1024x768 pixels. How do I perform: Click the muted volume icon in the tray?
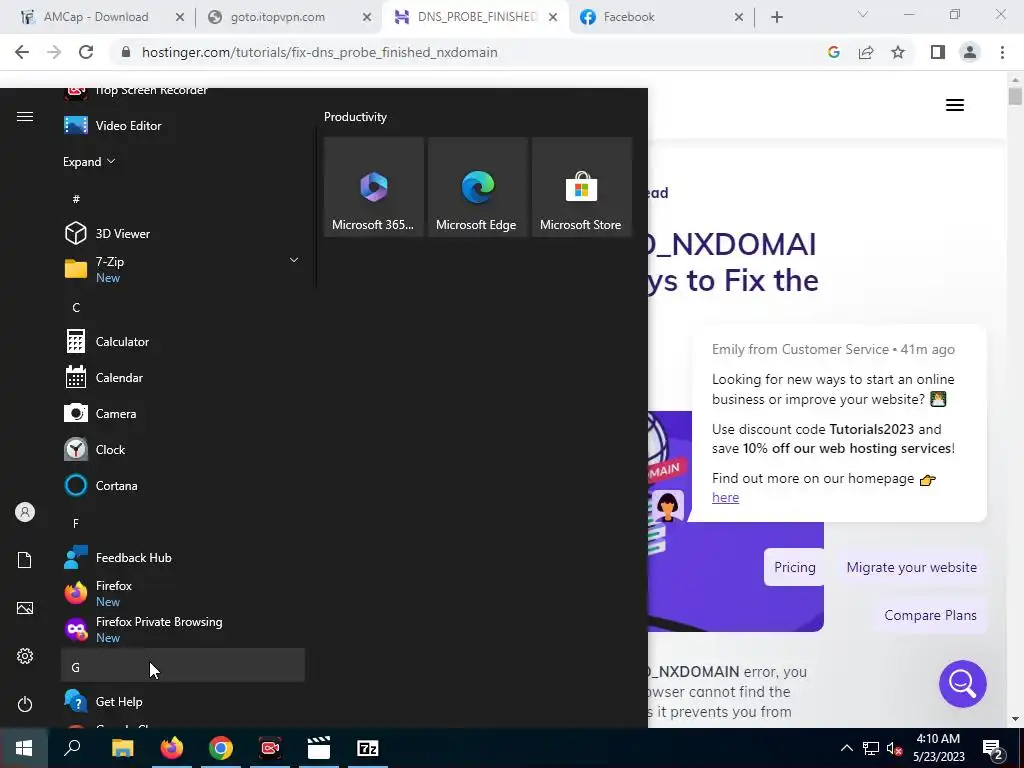[895, 748]
